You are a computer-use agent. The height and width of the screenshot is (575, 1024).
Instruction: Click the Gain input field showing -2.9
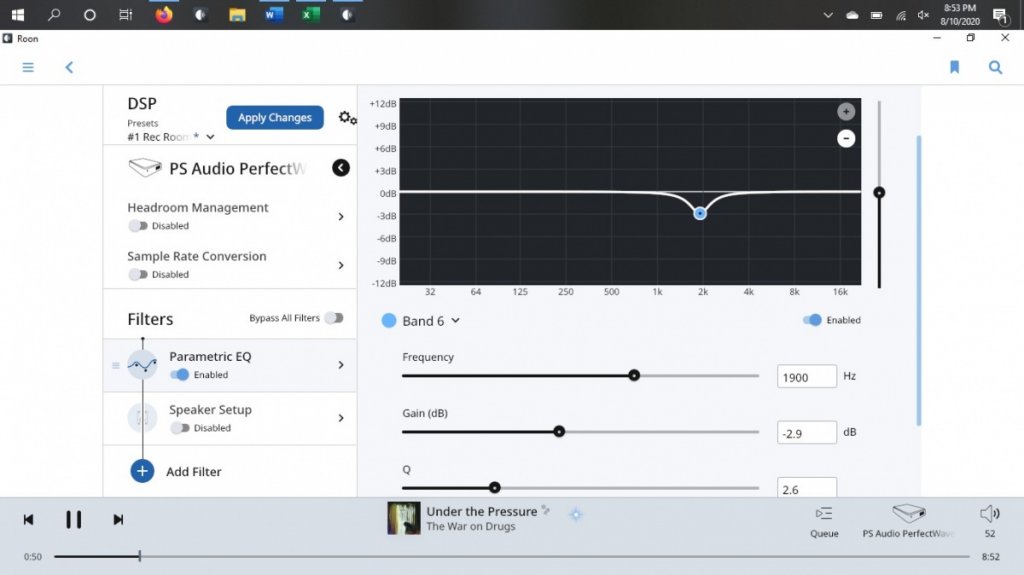[807, 433]
